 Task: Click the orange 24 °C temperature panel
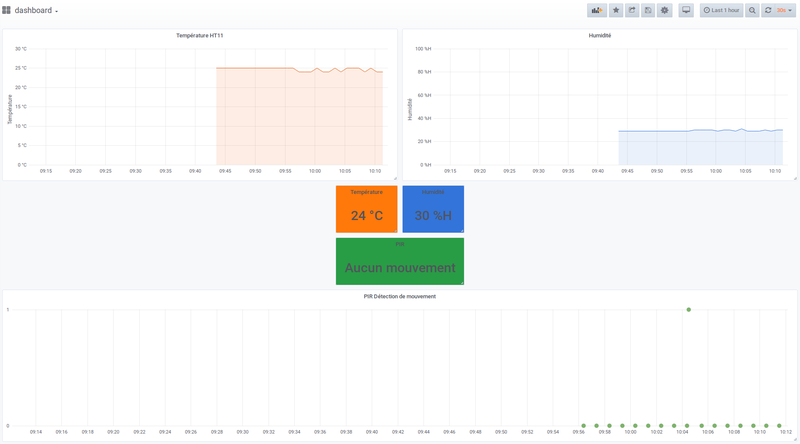click(366, 214)
